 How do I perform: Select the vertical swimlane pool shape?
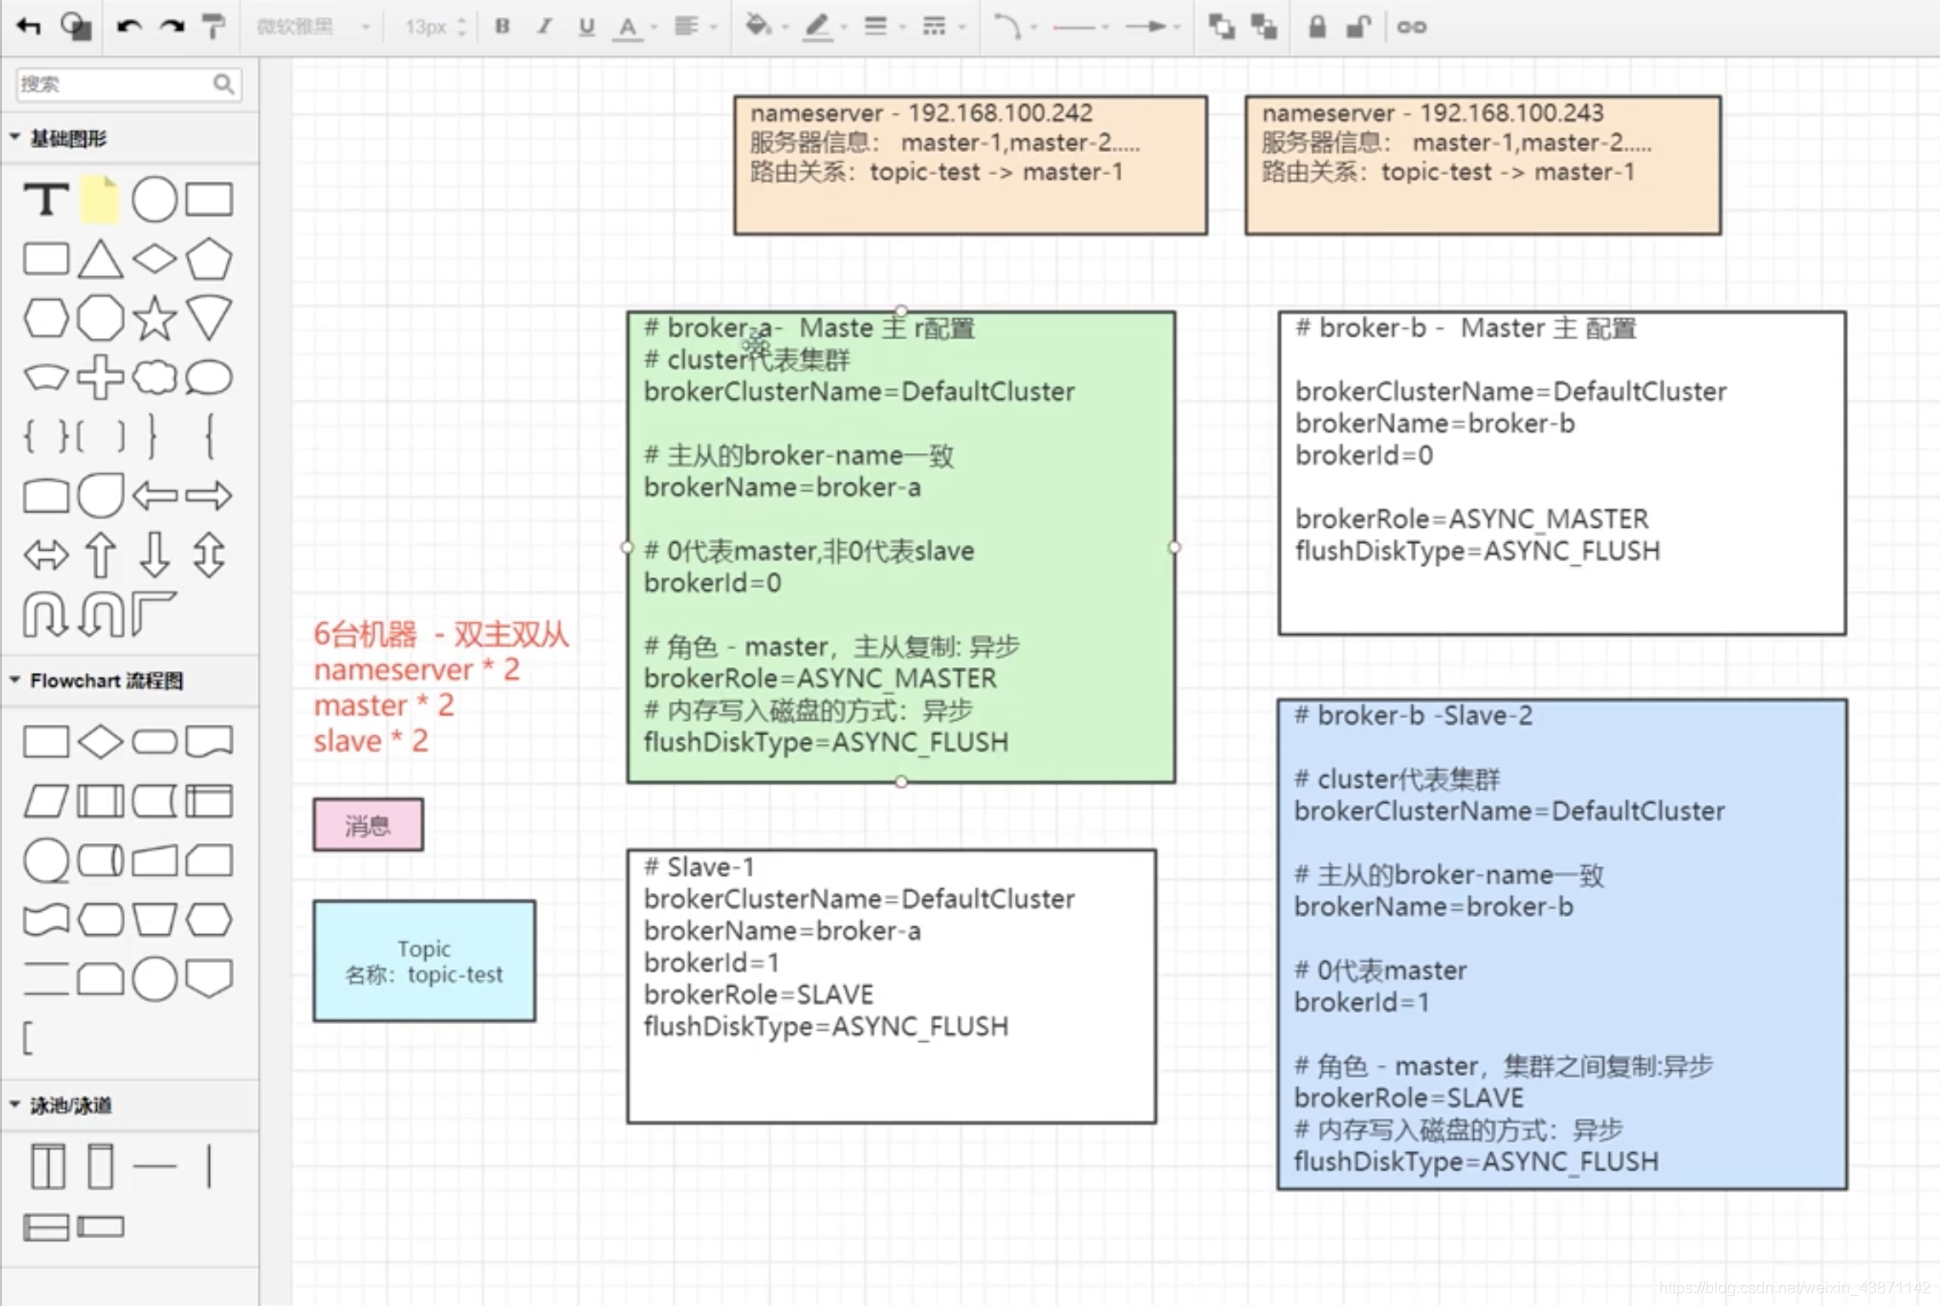point(46,1166)
